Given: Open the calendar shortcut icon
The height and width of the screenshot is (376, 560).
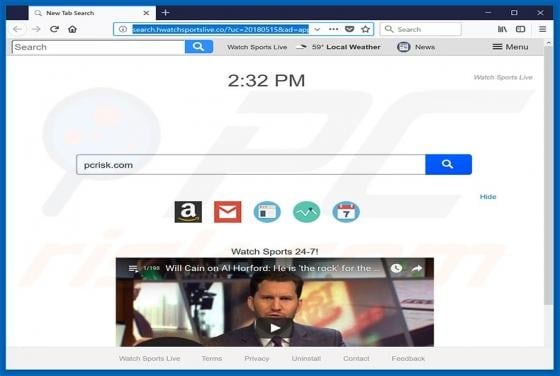Looking at the screenshot, I should [346, 212].
